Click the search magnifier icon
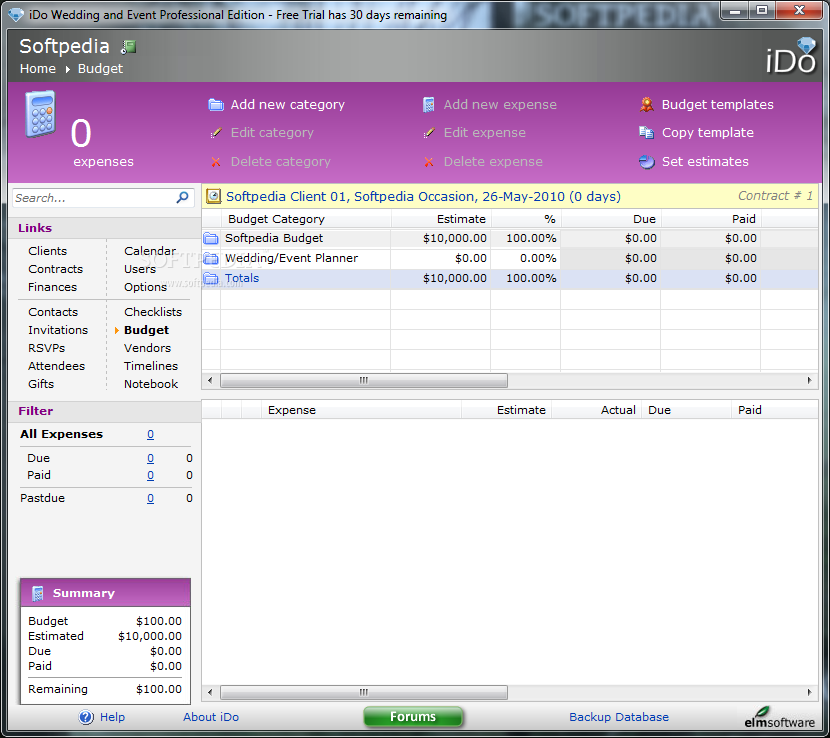The height and width of the screenshot is (738, 830). click(x=182, y=197)
